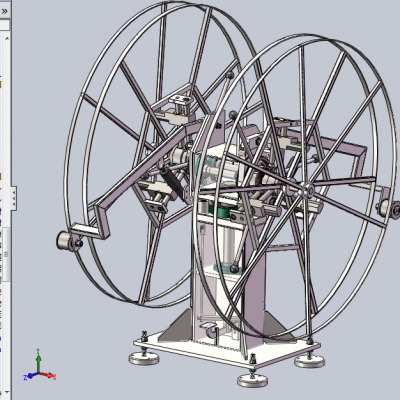This screenshot has height=400, width=400.
Task: Click the feature tree vertical scrollbar thumb
Action: pos(6,254)
